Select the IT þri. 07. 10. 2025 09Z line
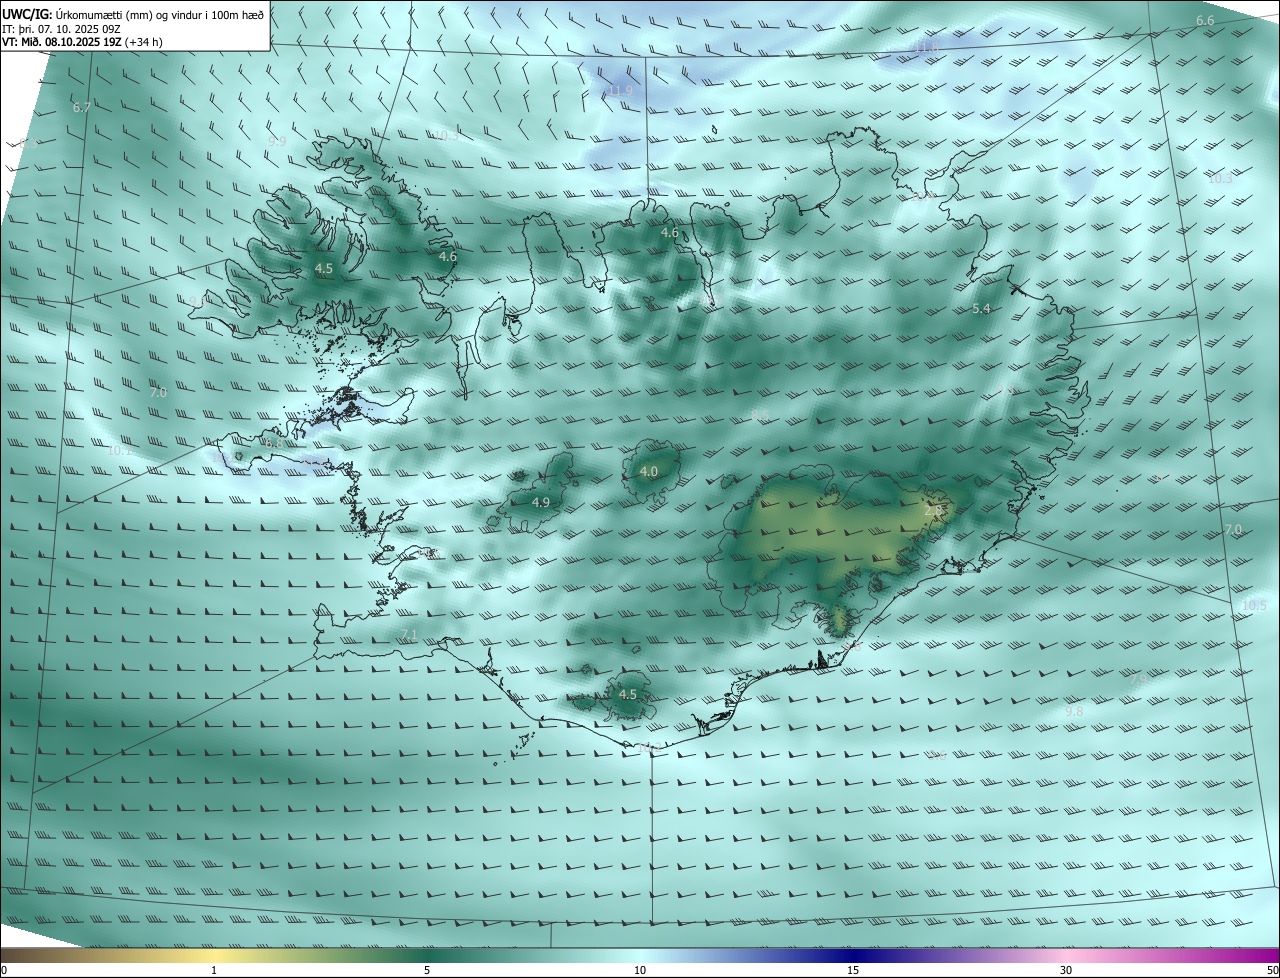Image resolution: width=1280 pixels, height=978 pixels. 62,29
